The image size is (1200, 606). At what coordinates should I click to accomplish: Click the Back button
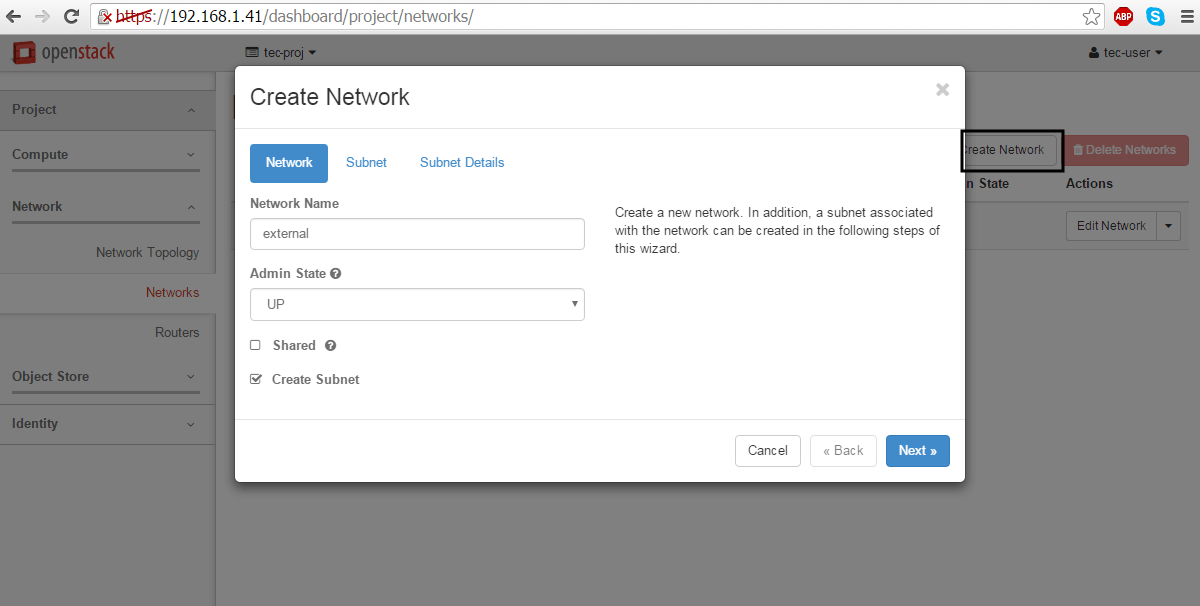click(843, 451)
